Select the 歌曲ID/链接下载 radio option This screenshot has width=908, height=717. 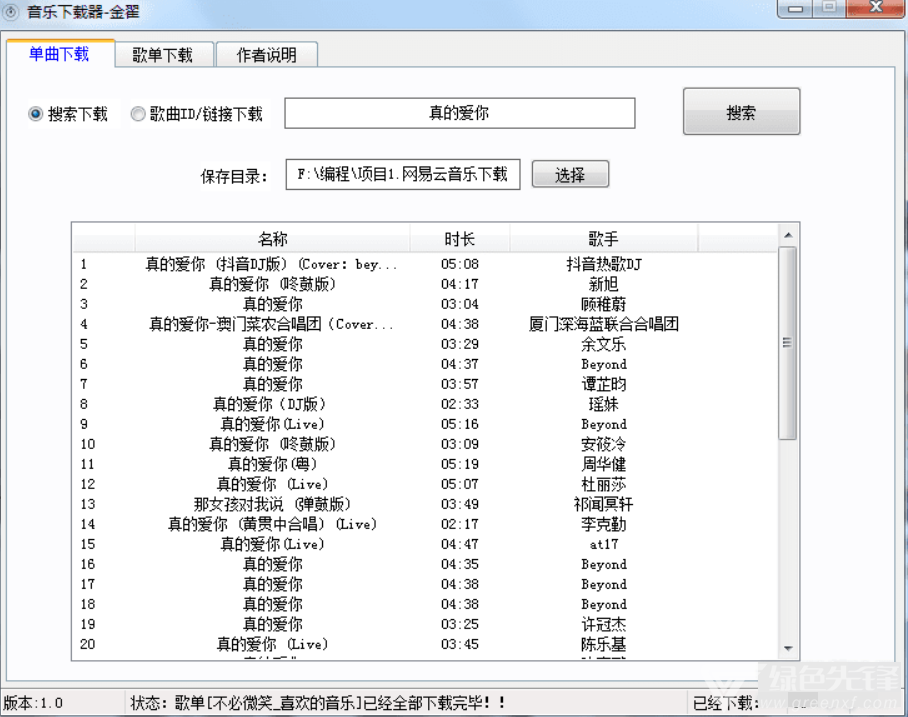tap(197, 114)
